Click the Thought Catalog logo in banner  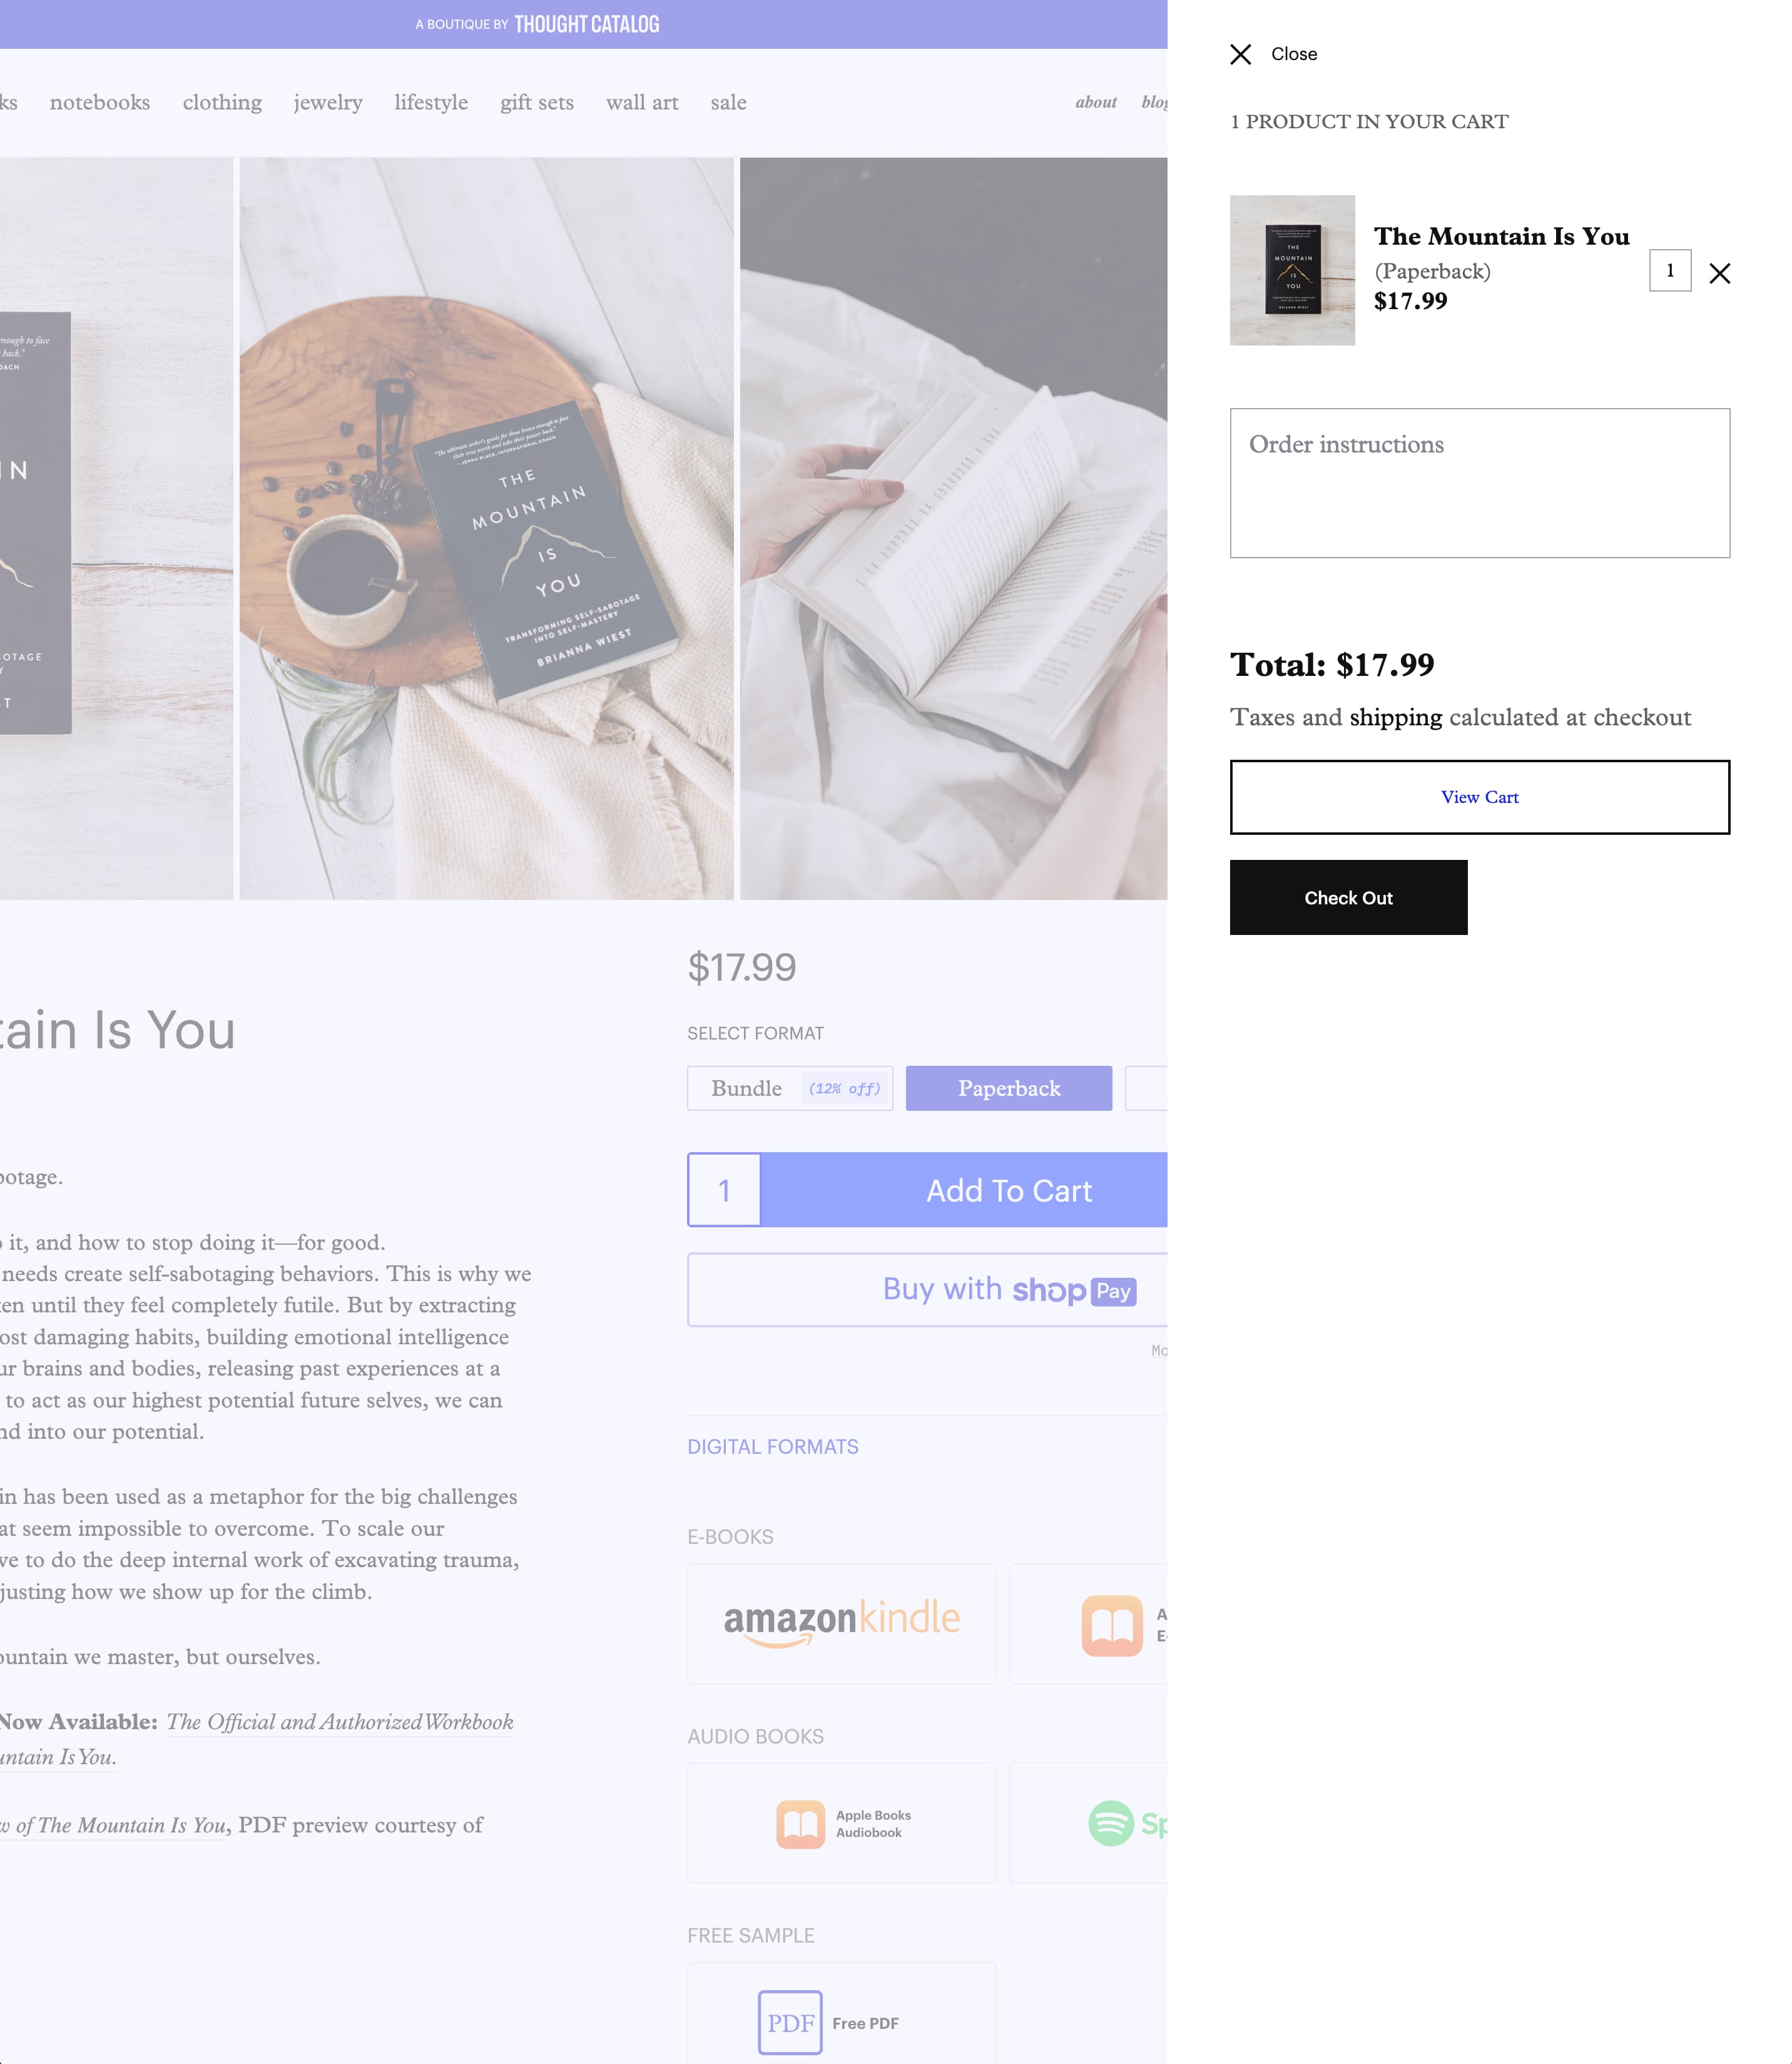tap(586, 24)
